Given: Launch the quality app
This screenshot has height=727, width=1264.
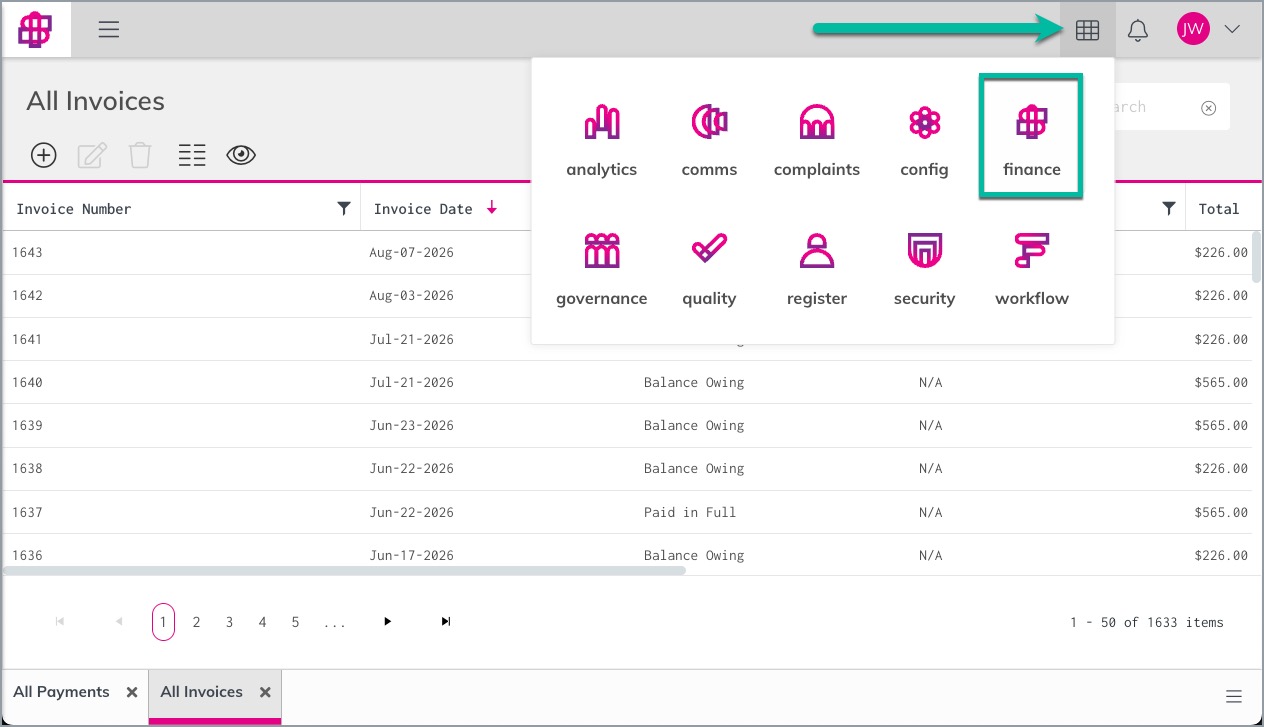Looking at the screenshot, I should [709, 269].
